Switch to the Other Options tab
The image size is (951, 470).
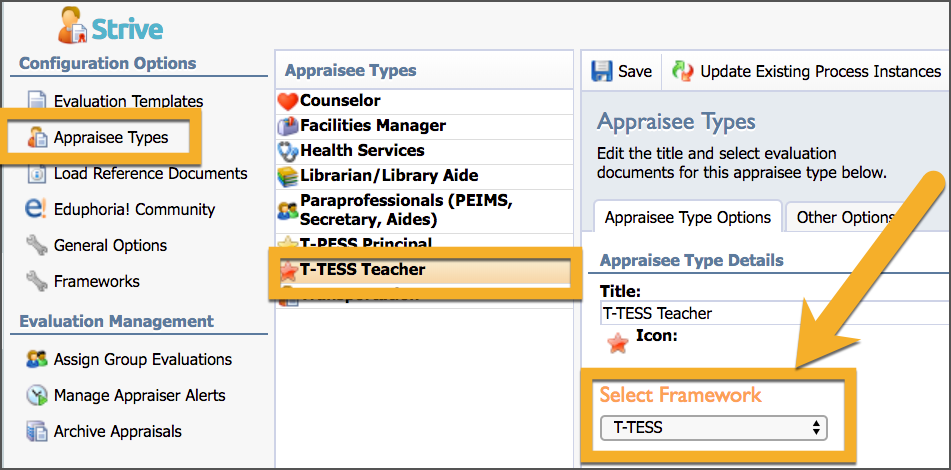(846, 217)
